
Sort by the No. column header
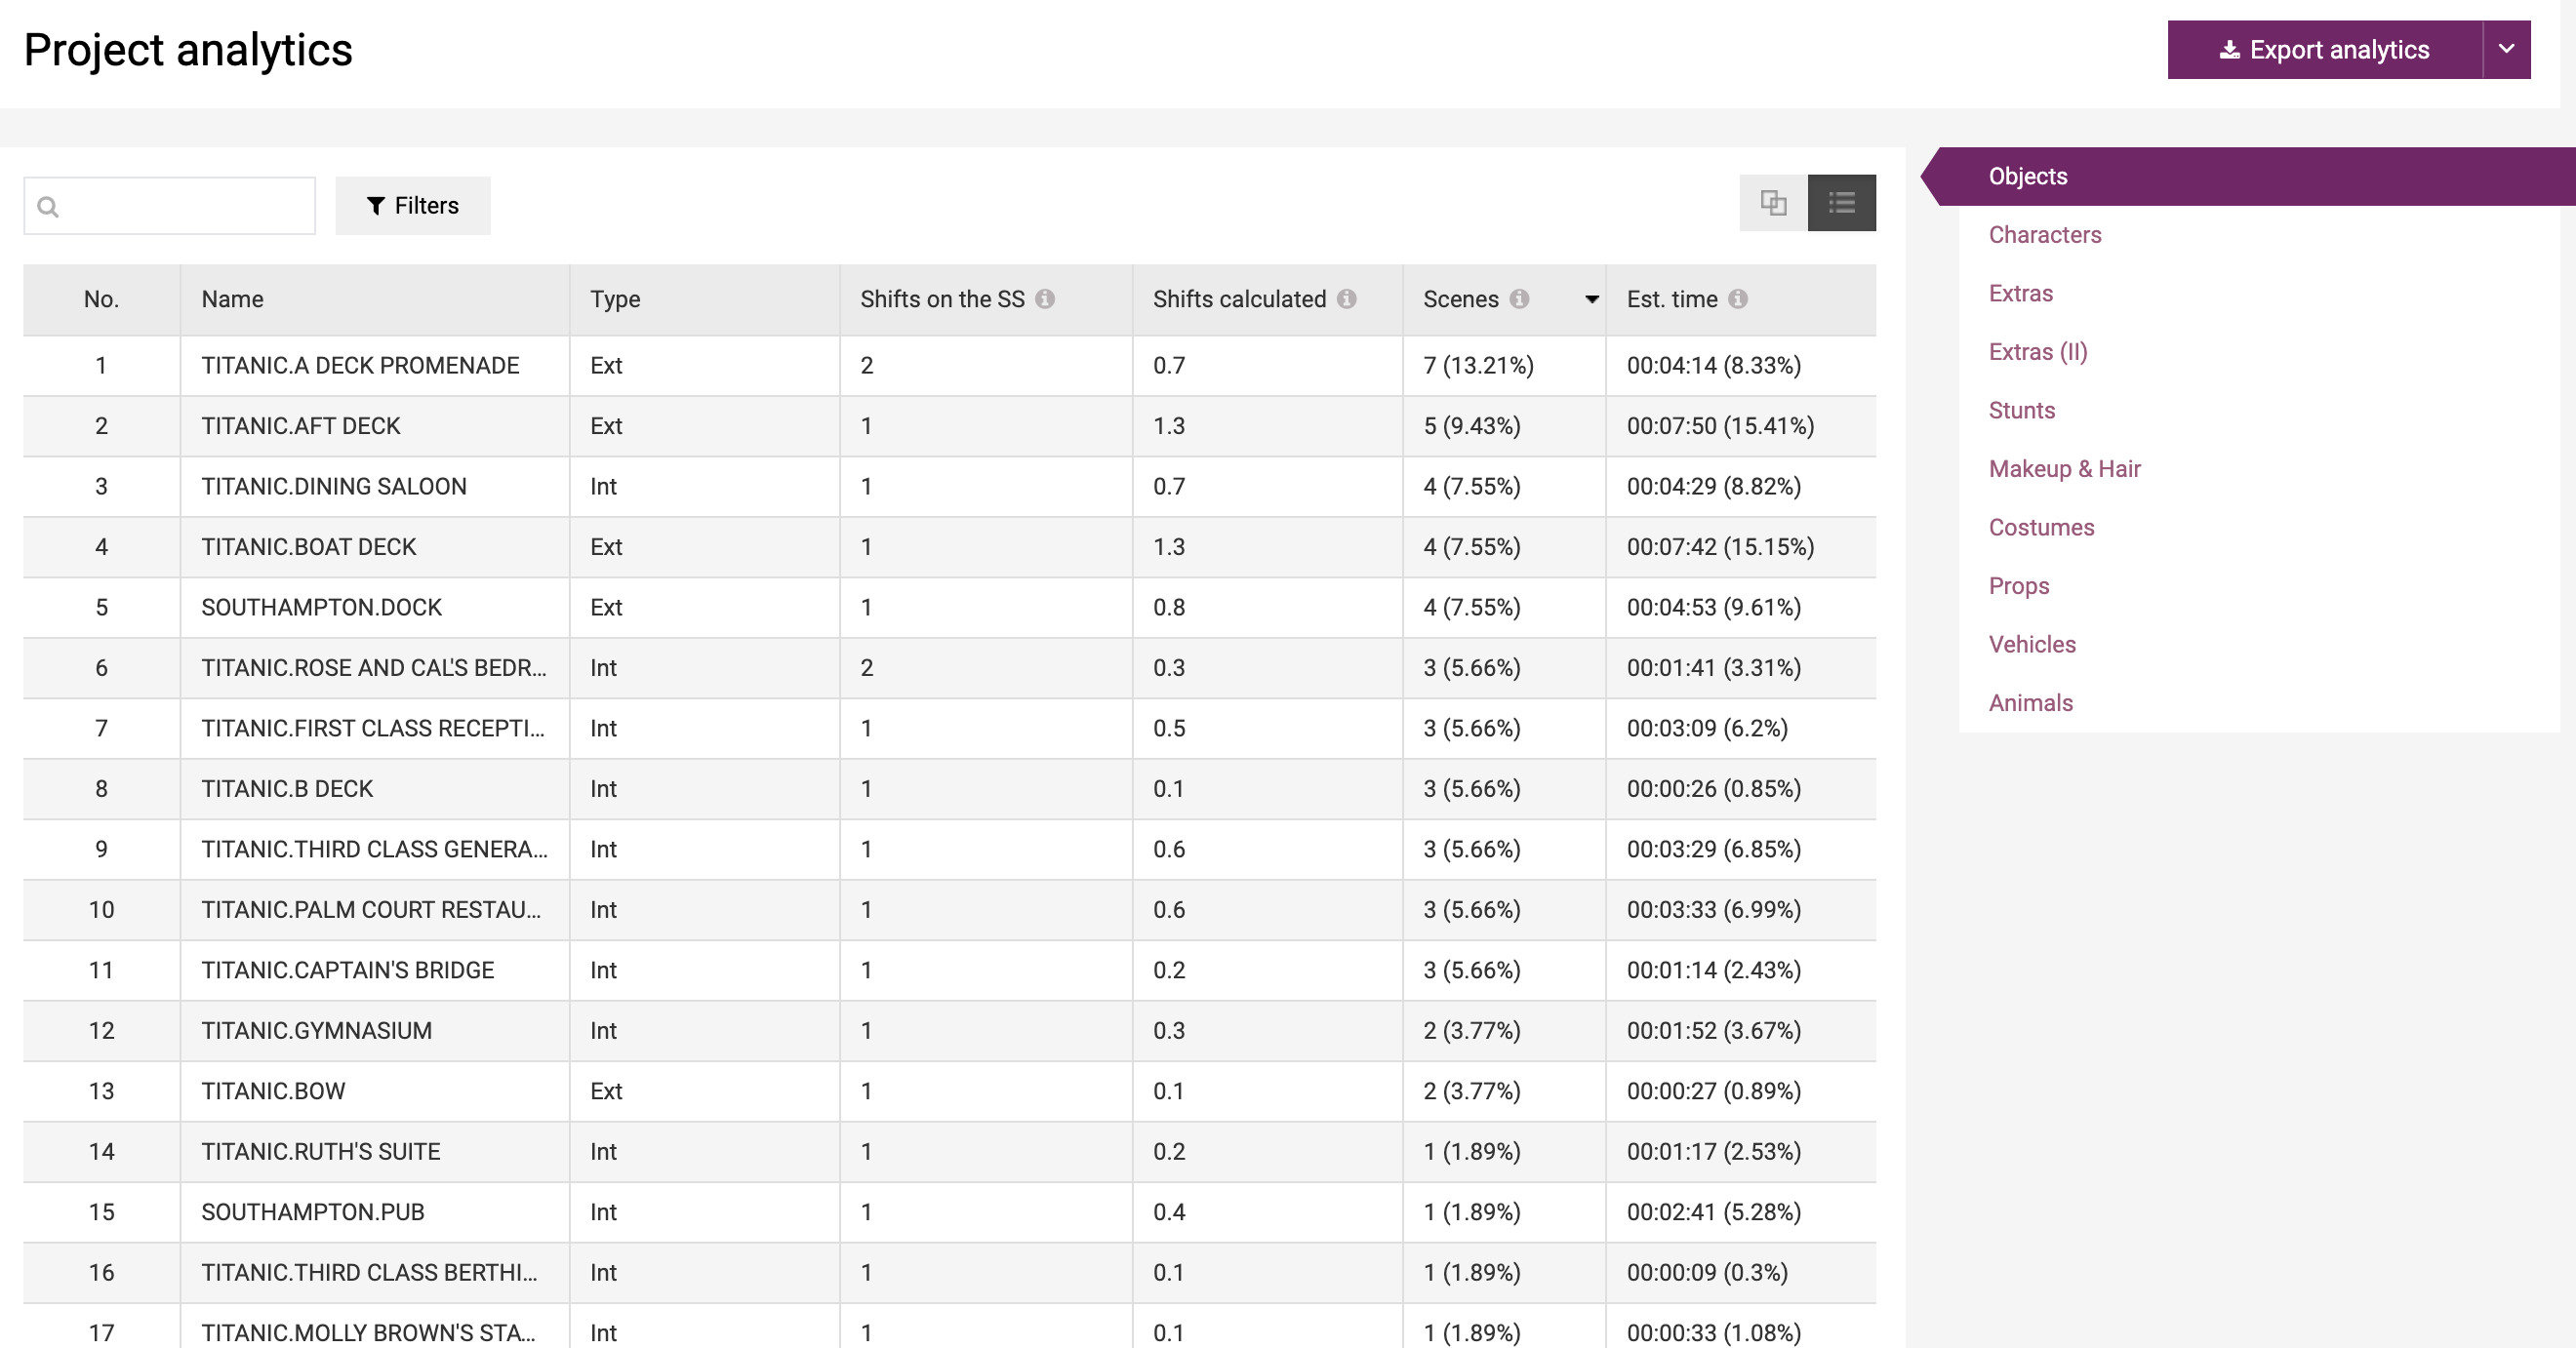coord(101,299)
